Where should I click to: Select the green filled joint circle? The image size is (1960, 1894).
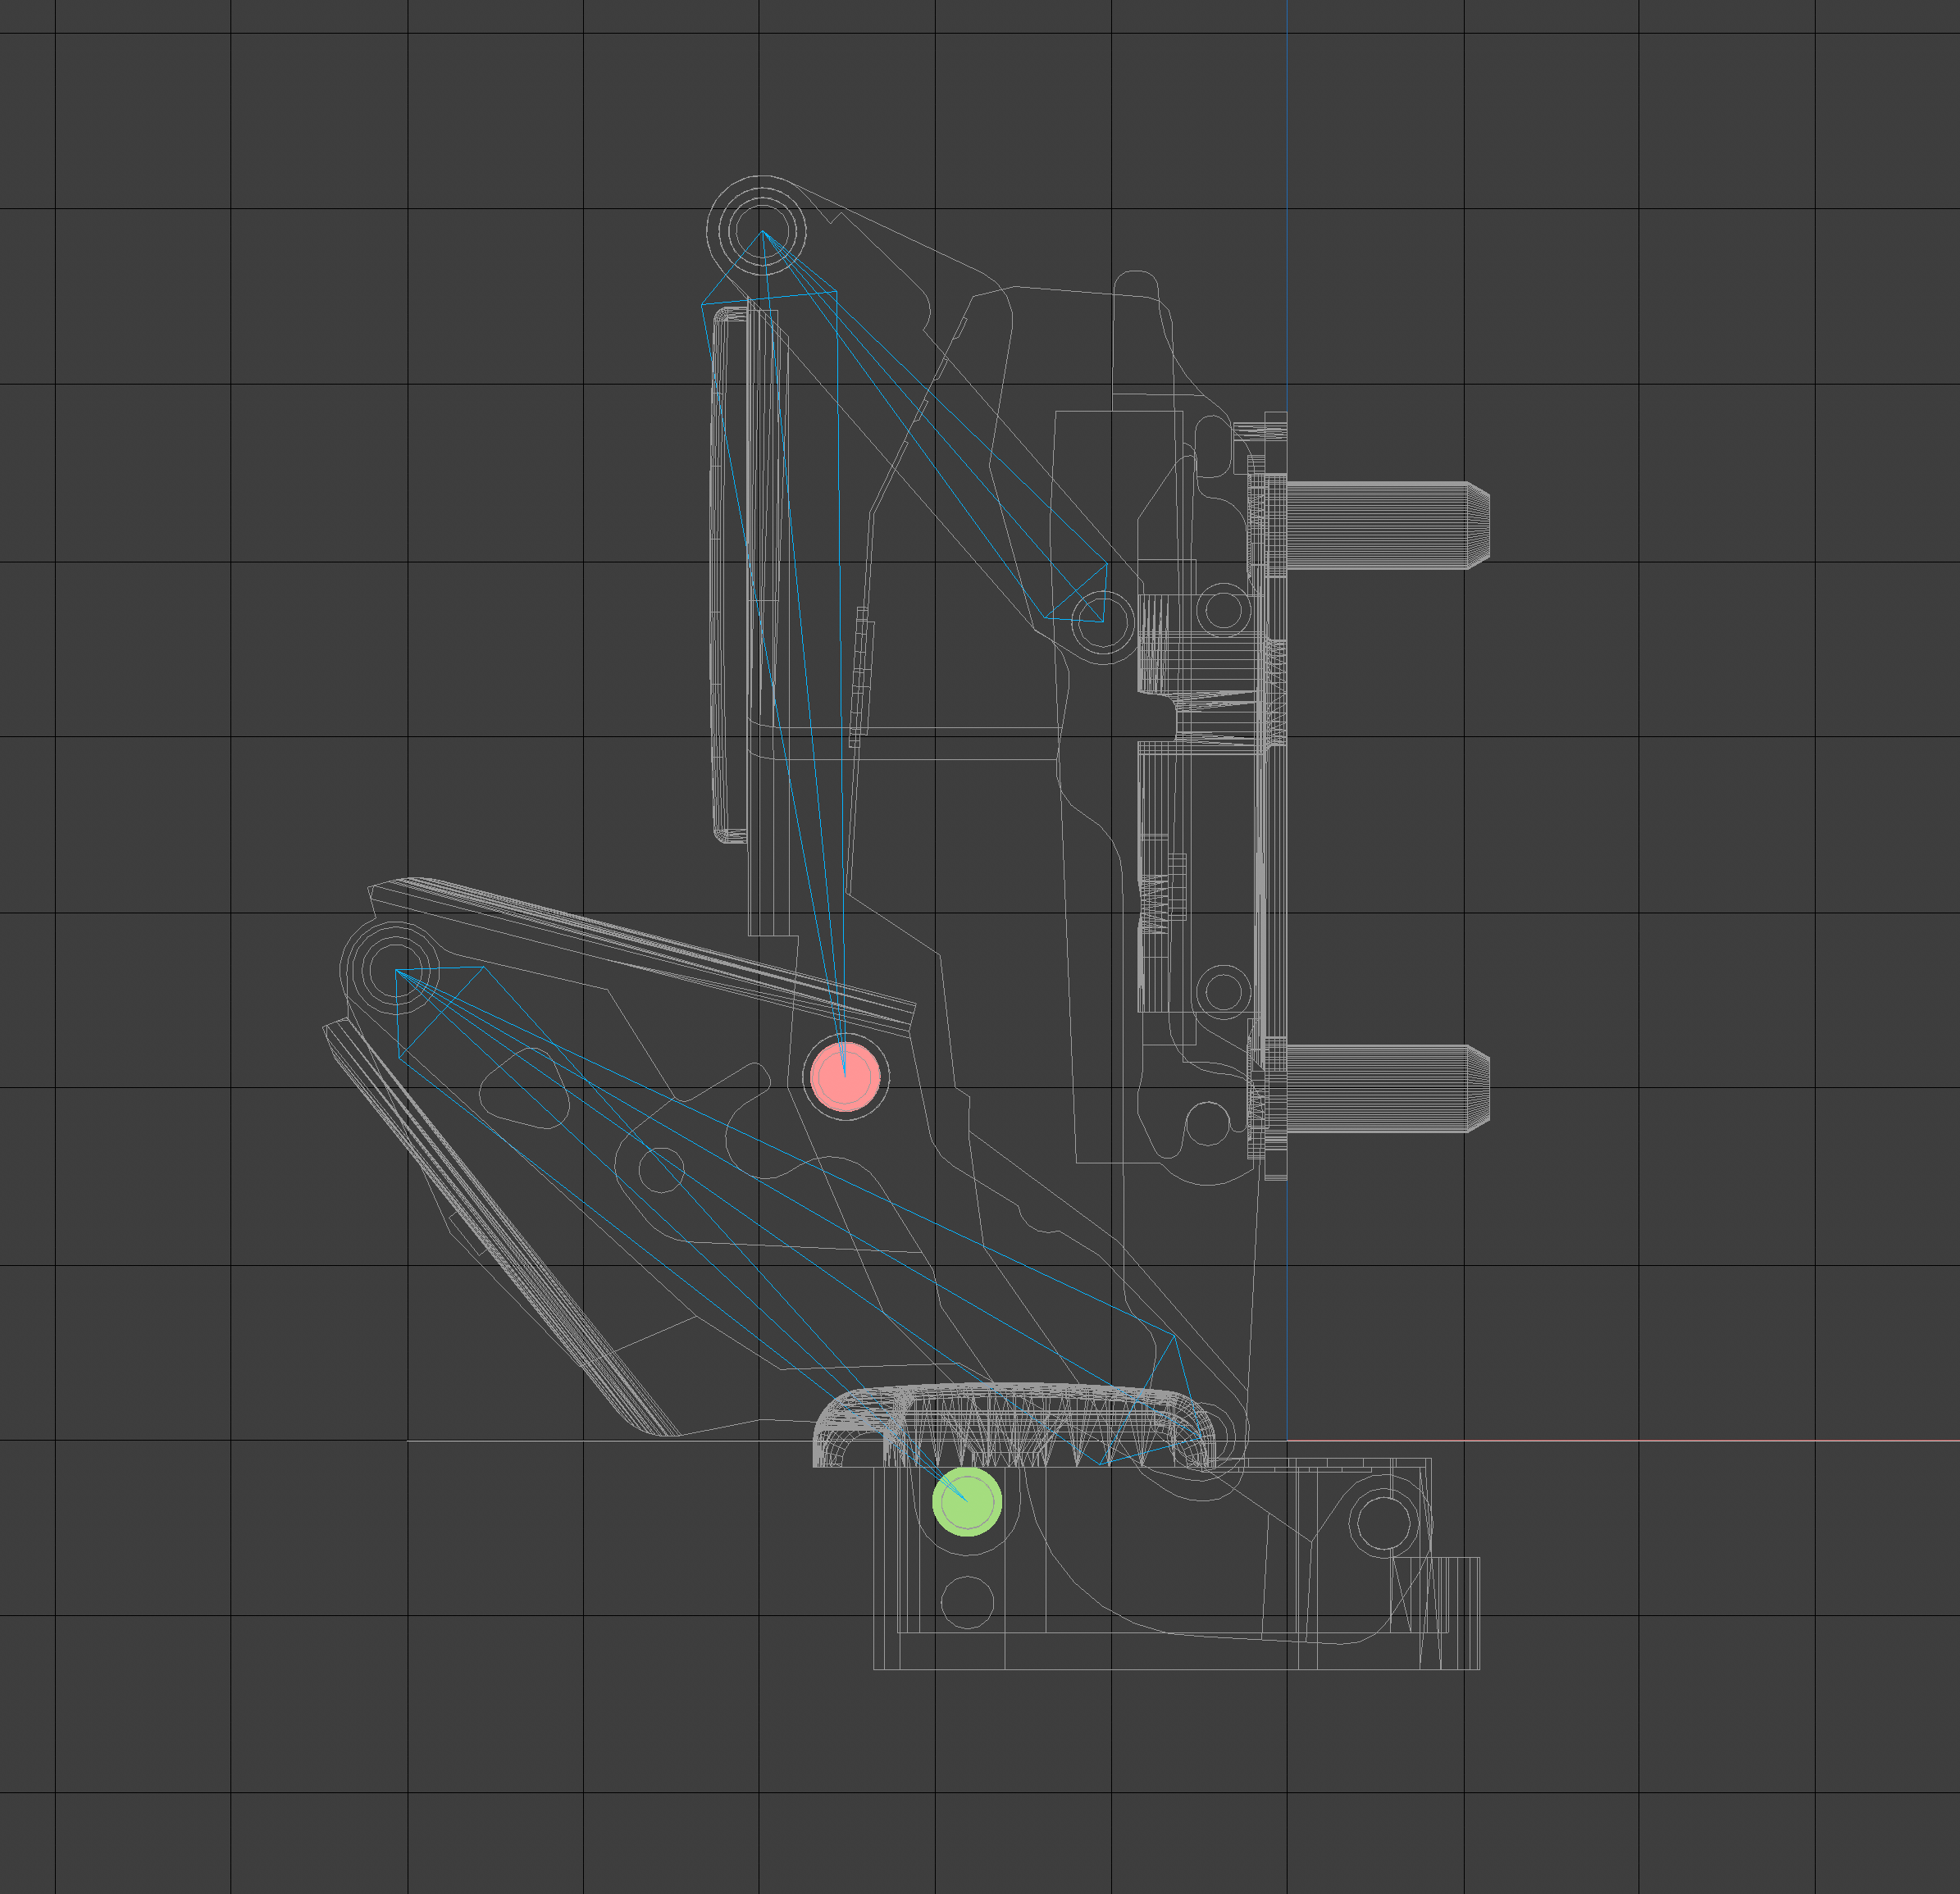966,1501
